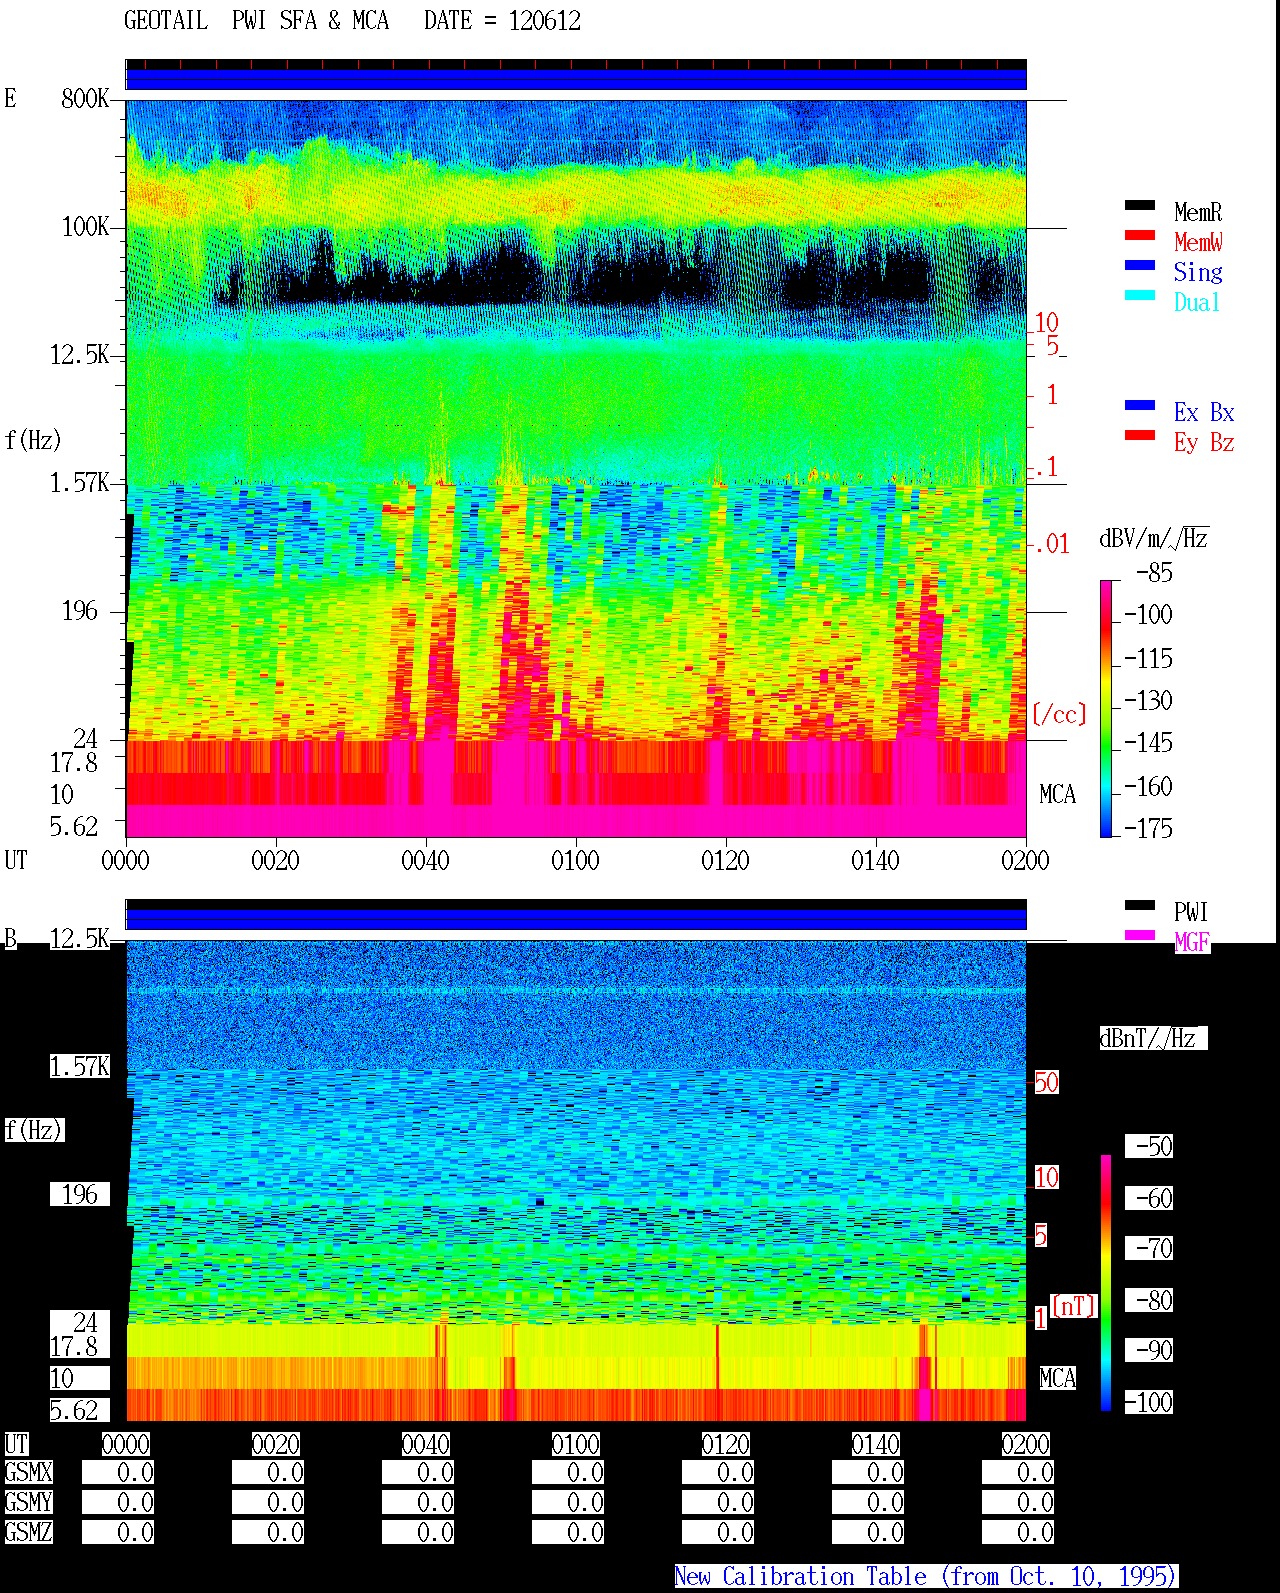Click the red [/cc] density unit label
This screenshot has height=1593, width=1280.
coord(1059,714)
